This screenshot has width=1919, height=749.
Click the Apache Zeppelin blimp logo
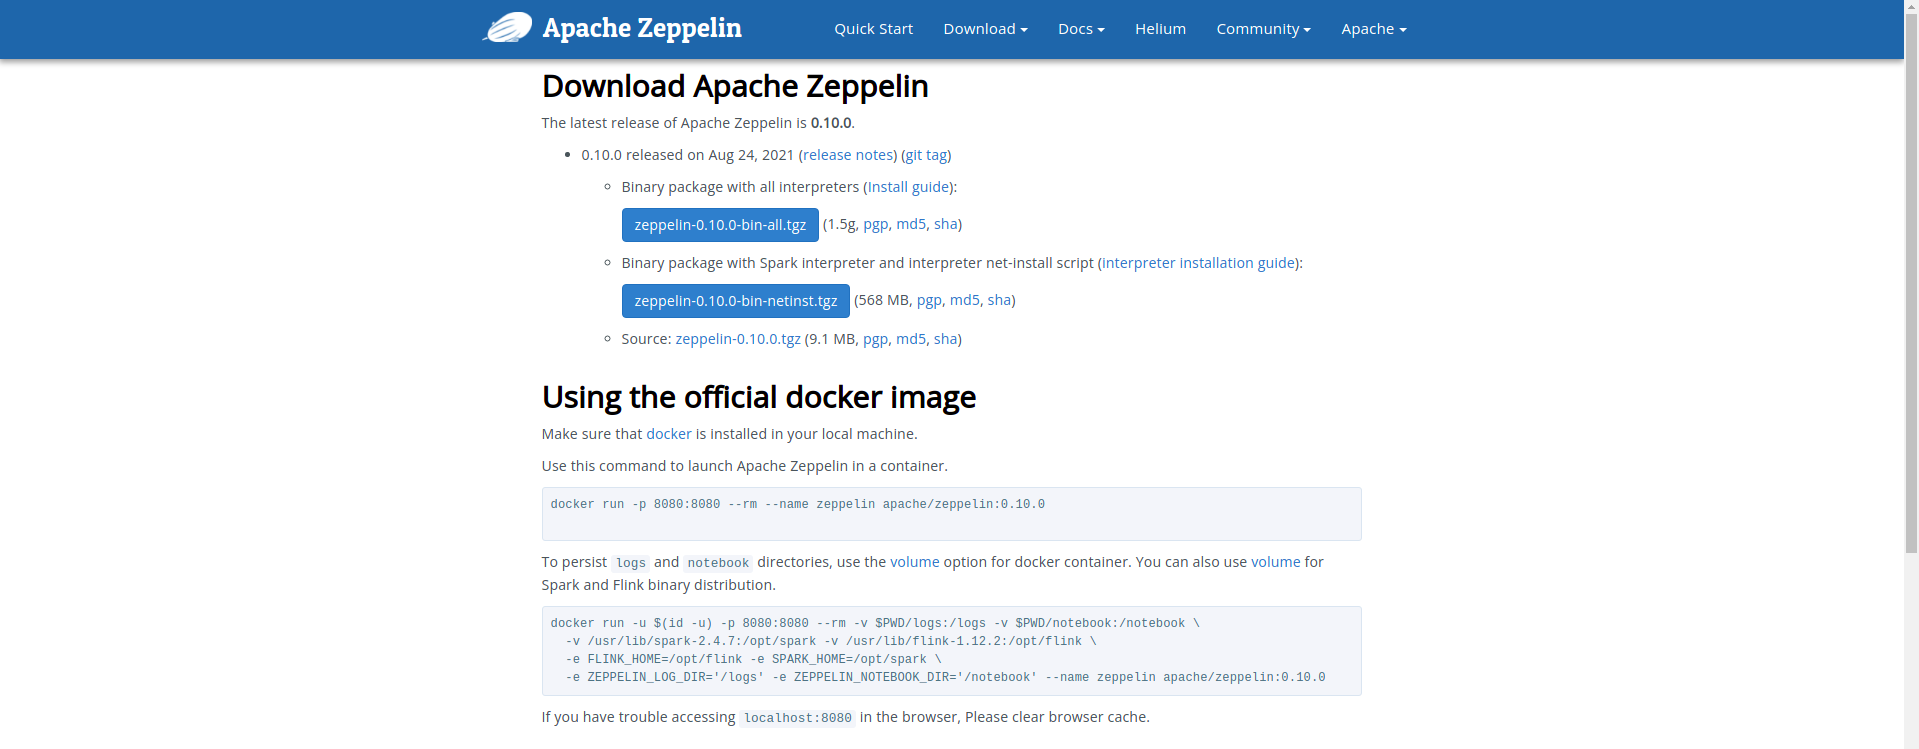point(508,27)
